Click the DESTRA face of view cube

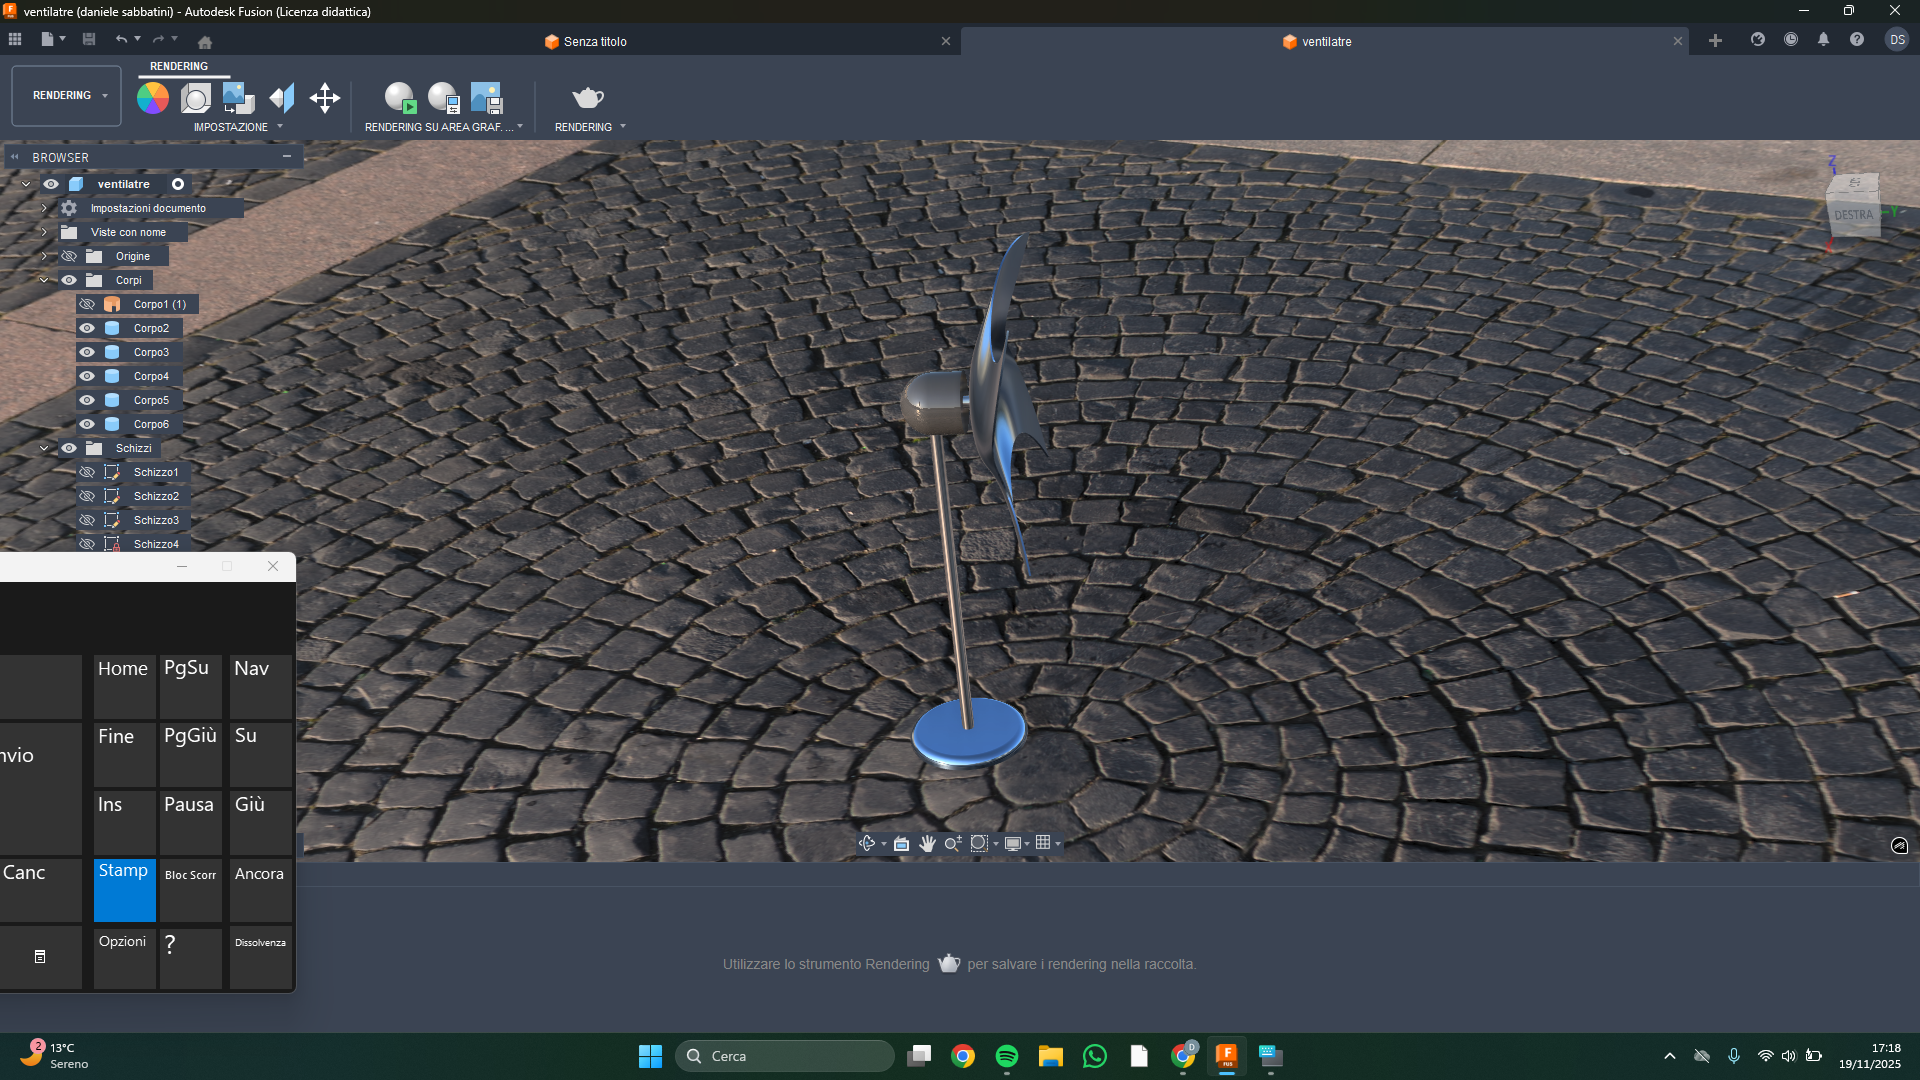(x=1852, y=215)
